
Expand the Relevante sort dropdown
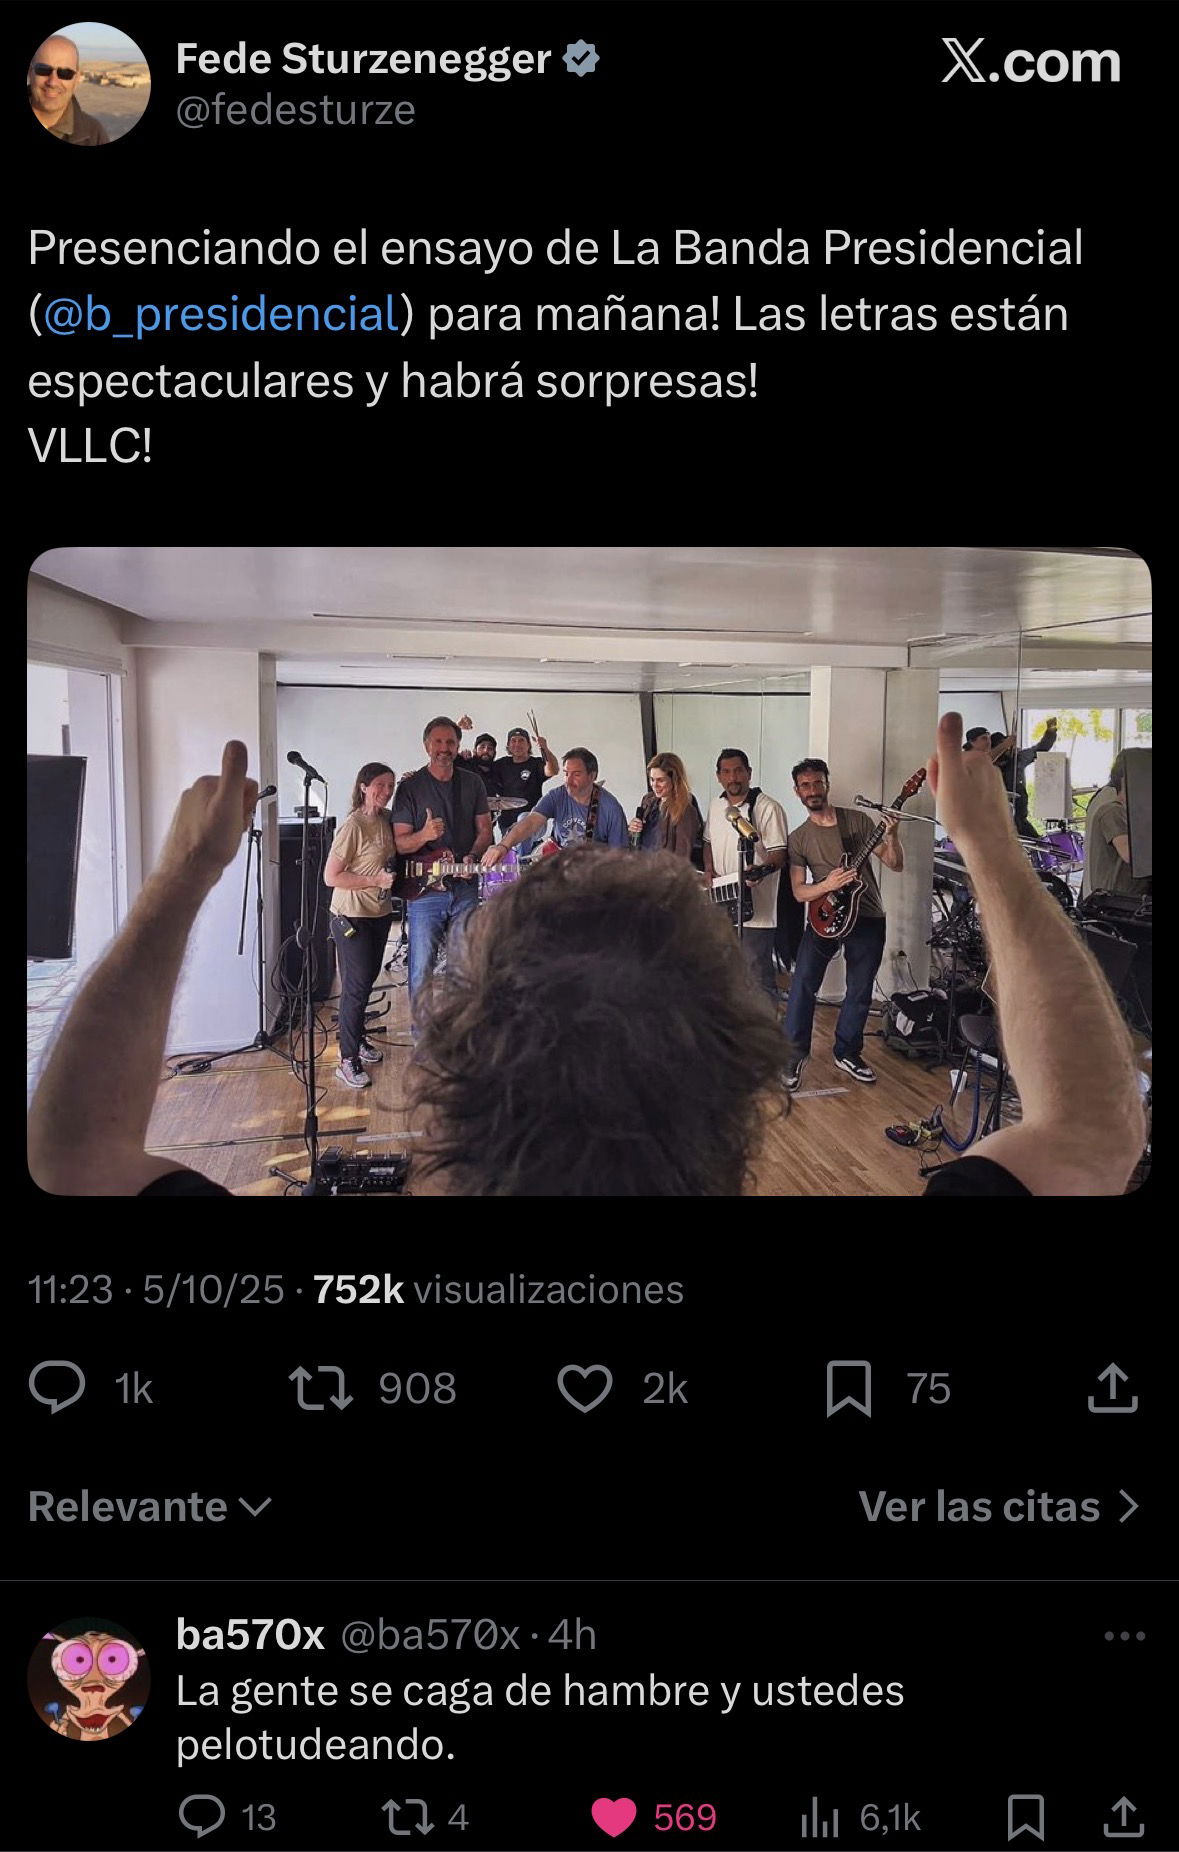point(150,1506)
